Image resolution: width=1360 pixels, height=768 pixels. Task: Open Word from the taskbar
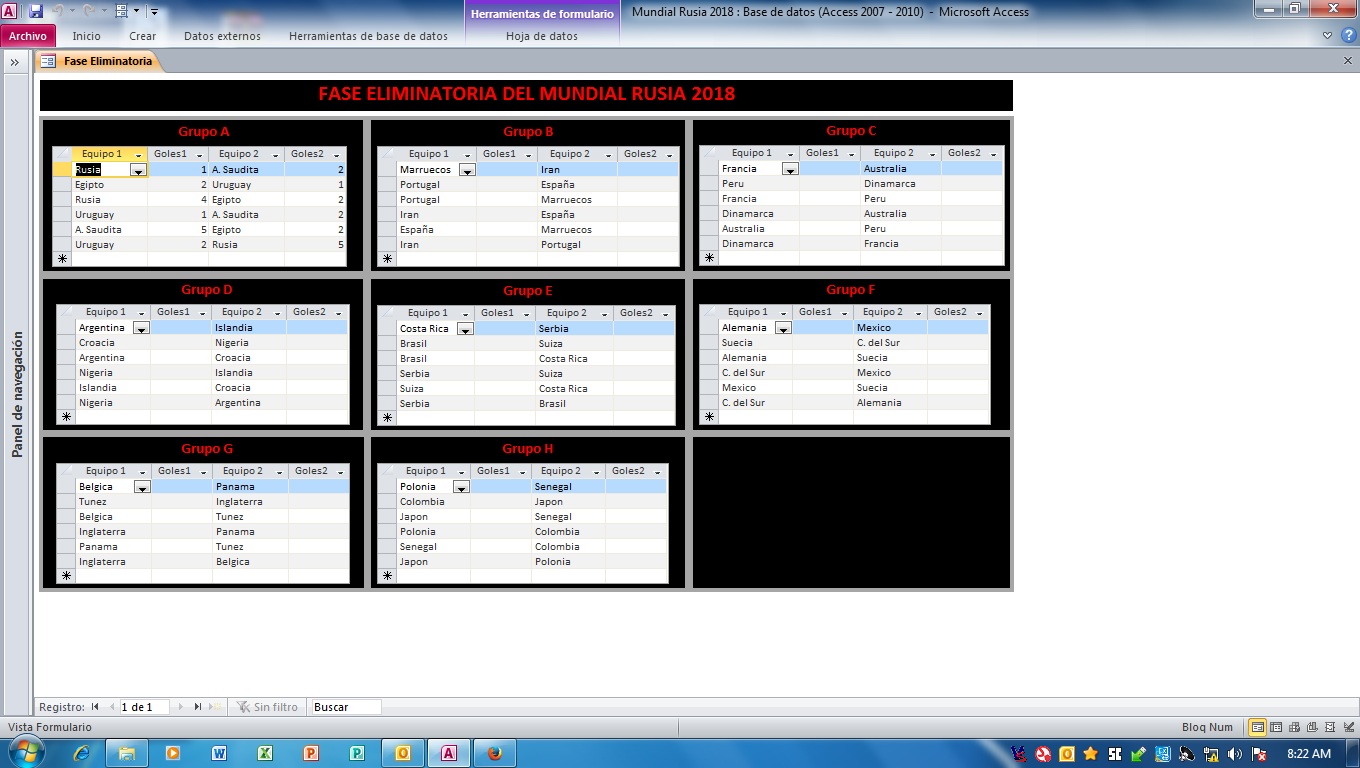pyautogui.click(x=219, y=753)
